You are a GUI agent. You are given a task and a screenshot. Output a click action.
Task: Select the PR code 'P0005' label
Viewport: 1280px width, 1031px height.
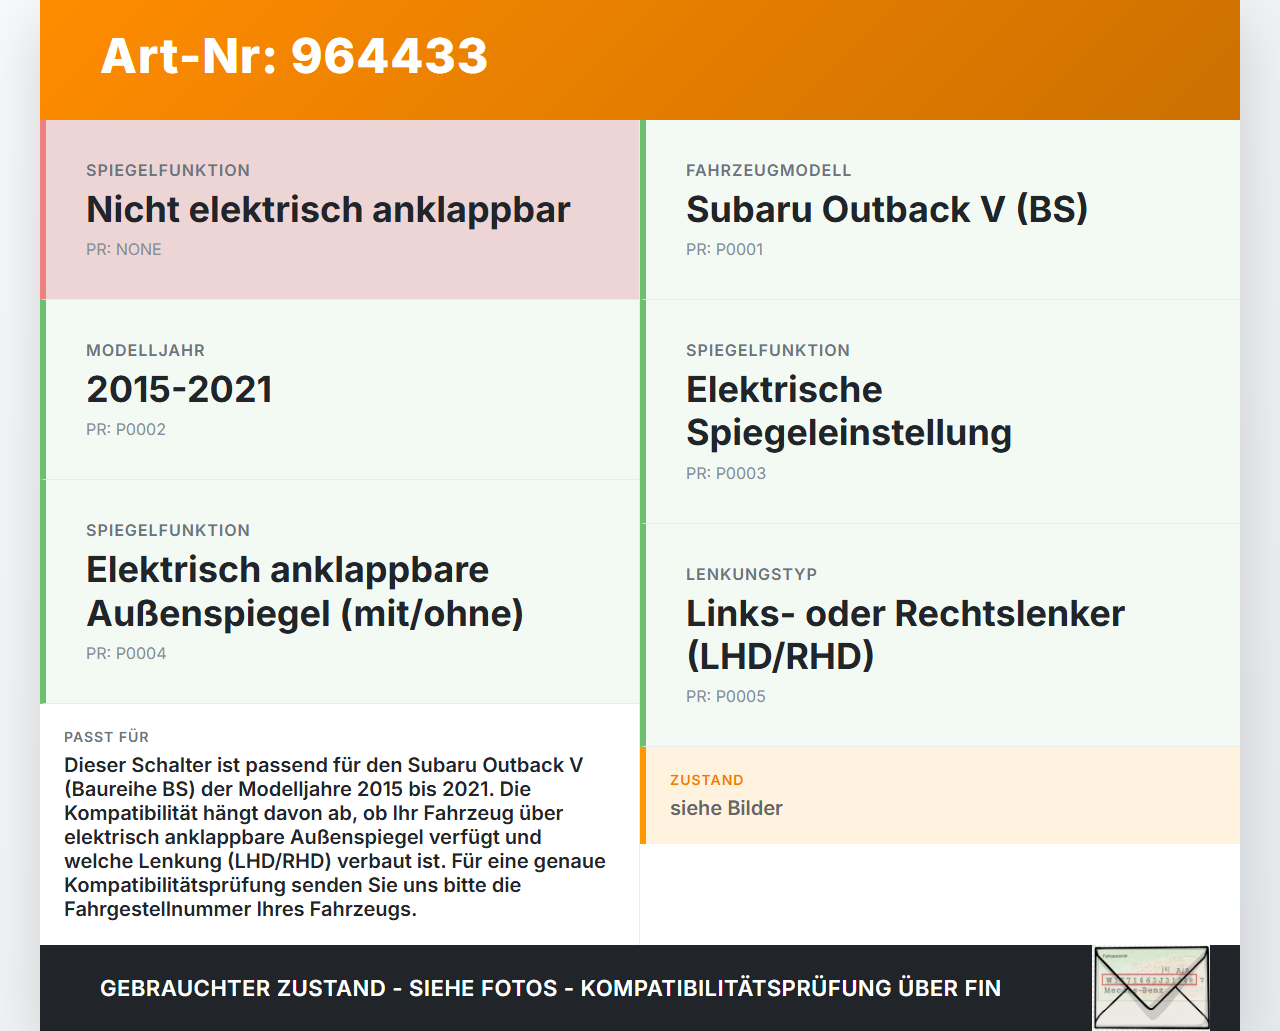coord(726,696)
